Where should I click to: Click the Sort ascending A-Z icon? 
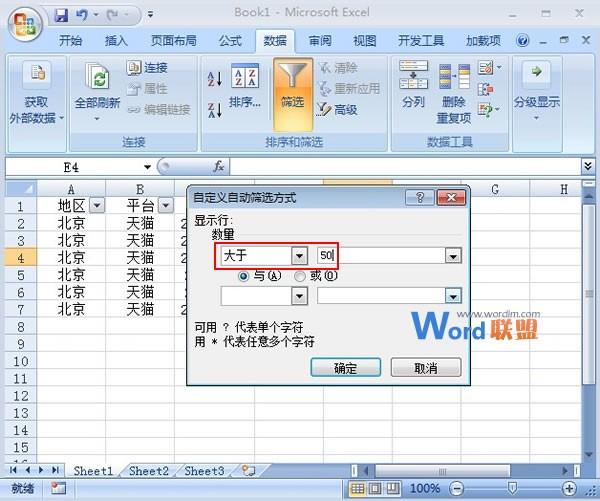tap(213, 78)
